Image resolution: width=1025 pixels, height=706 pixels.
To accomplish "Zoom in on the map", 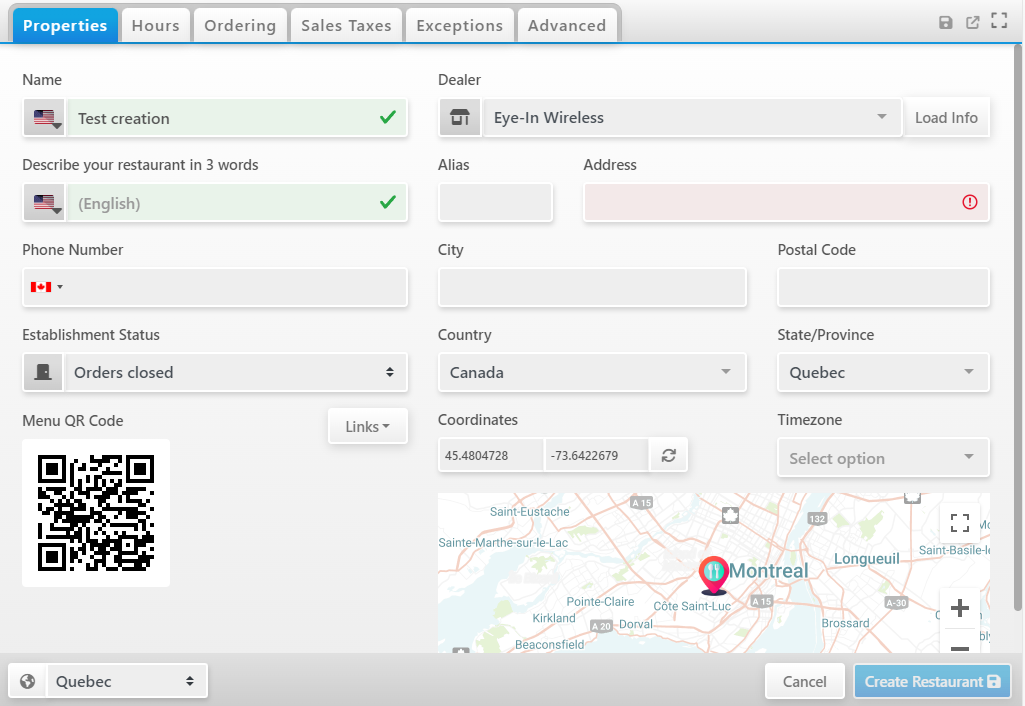I will pos(959,608).
